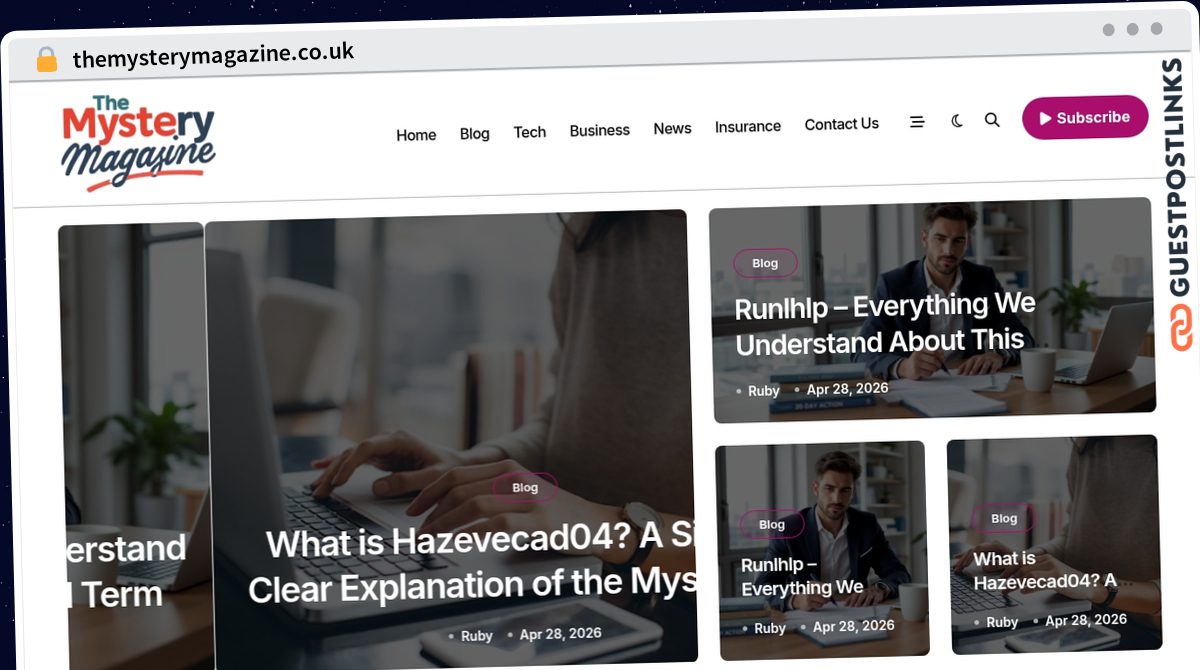Click Apr 28, 2026 on small Runlhlp card
Viewport: 1200px width, 670px height.
[x=853, y=626]
